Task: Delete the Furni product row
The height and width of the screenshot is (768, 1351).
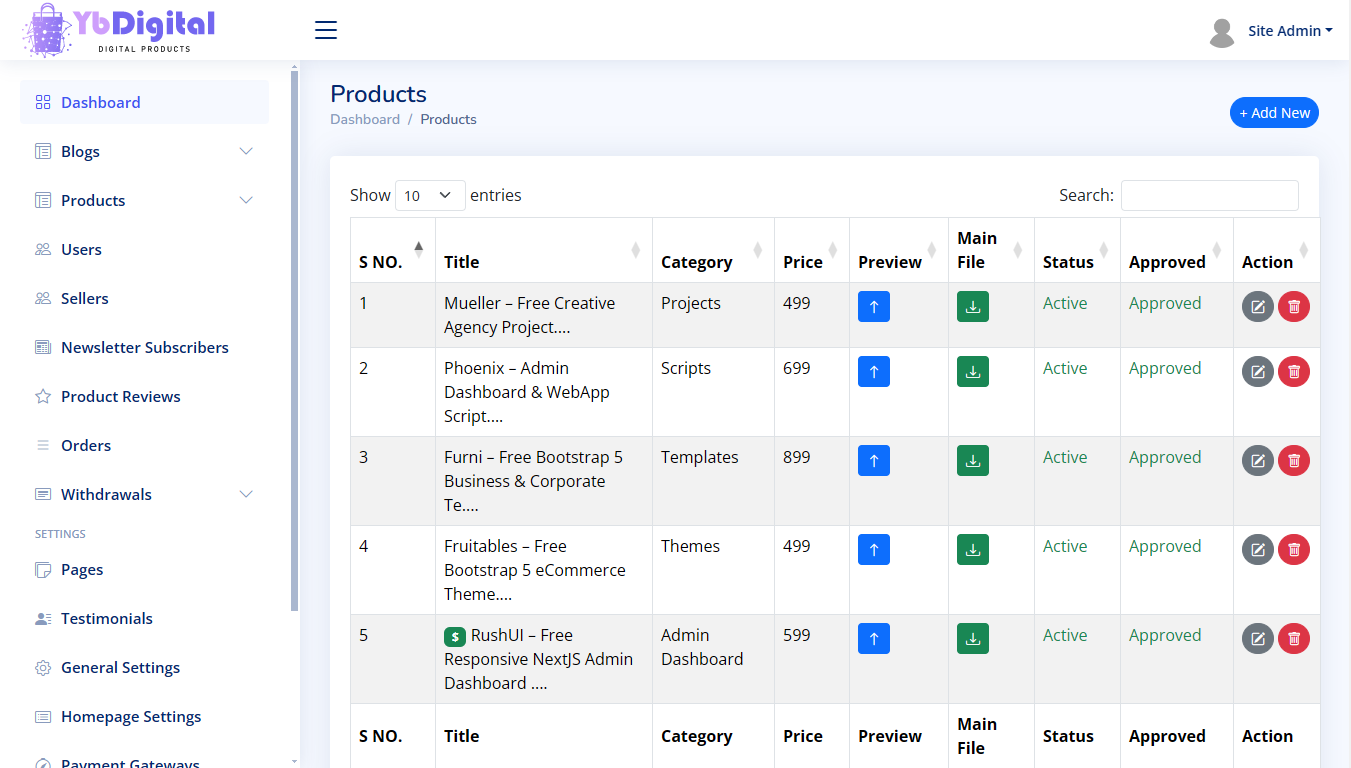Action: (x=1294, y=461)
